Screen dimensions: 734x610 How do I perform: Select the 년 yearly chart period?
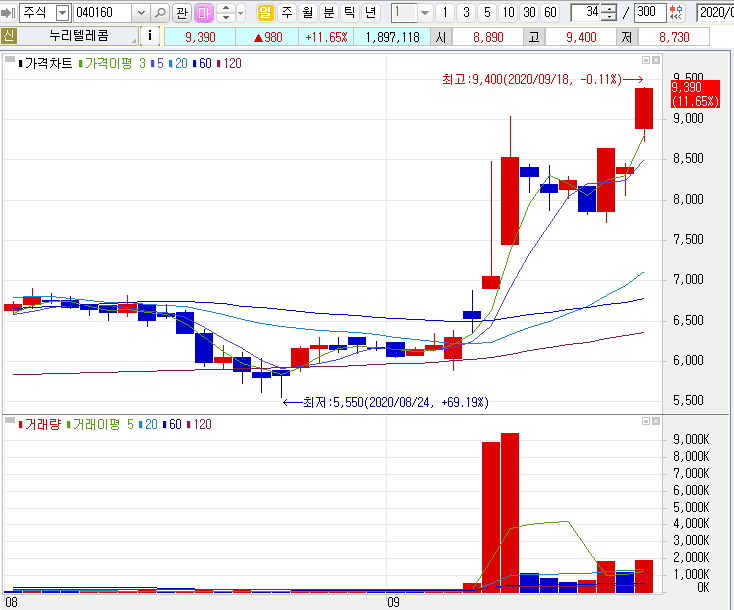[371, 12]
